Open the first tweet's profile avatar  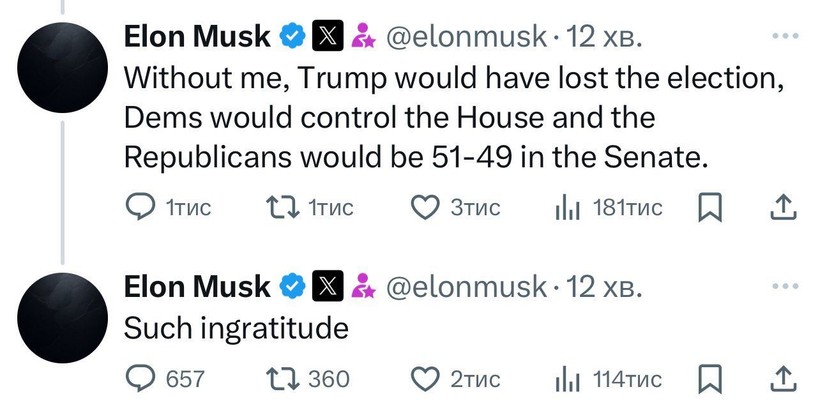pyautogui.click(x=64, y=62)
